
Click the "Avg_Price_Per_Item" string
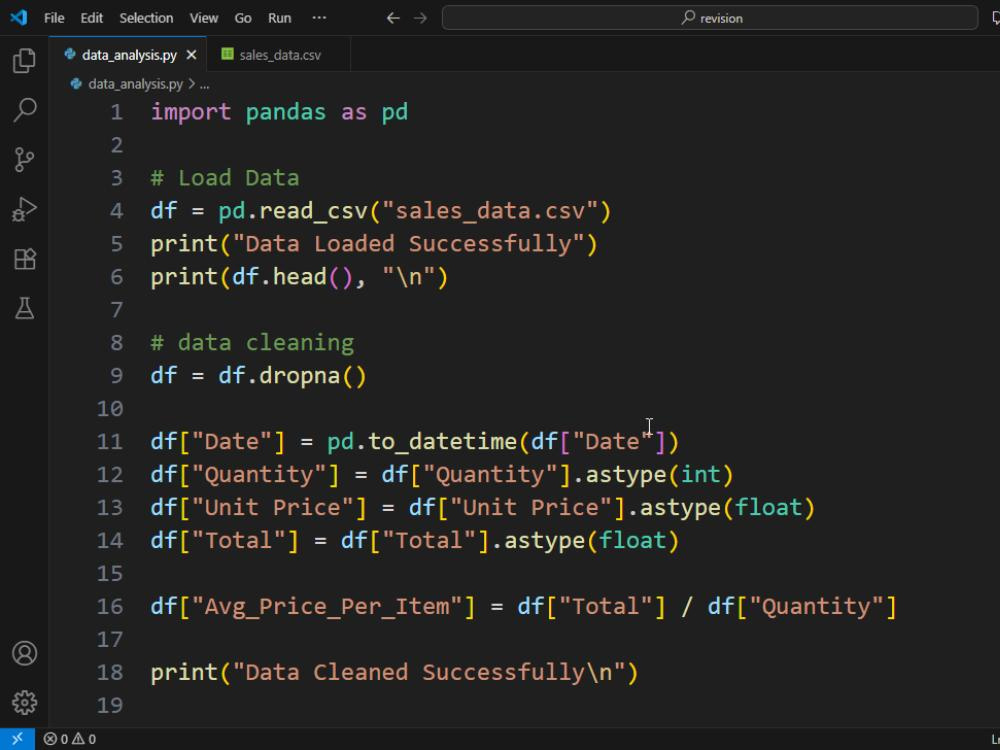point(327,606)
